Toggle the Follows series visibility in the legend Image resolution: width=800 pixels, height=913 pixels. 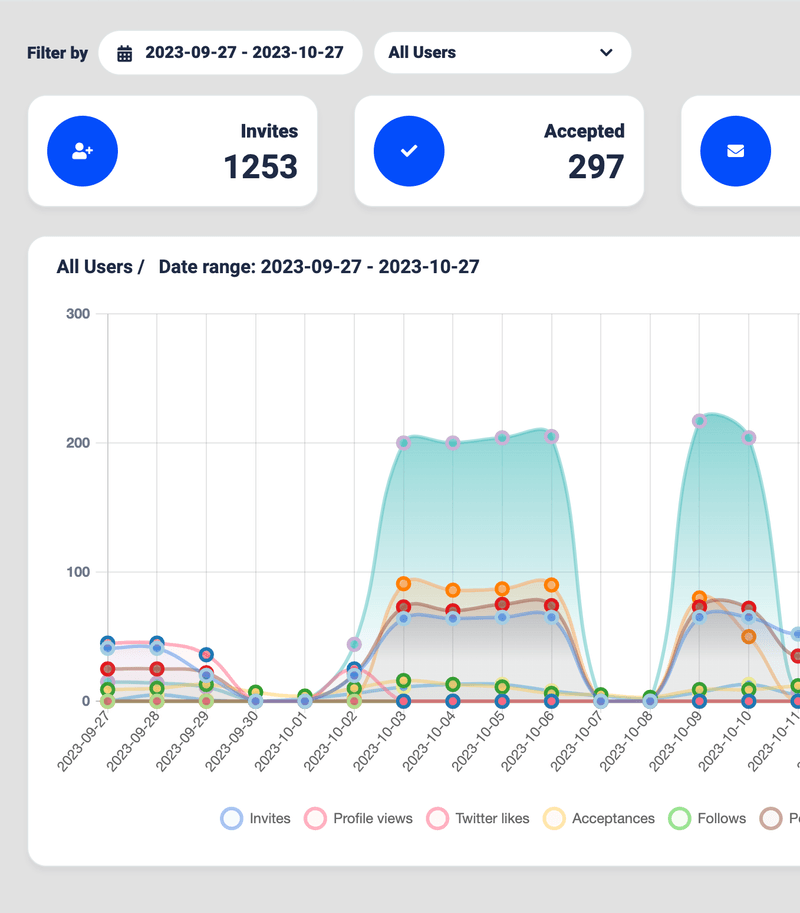(705, 818)
